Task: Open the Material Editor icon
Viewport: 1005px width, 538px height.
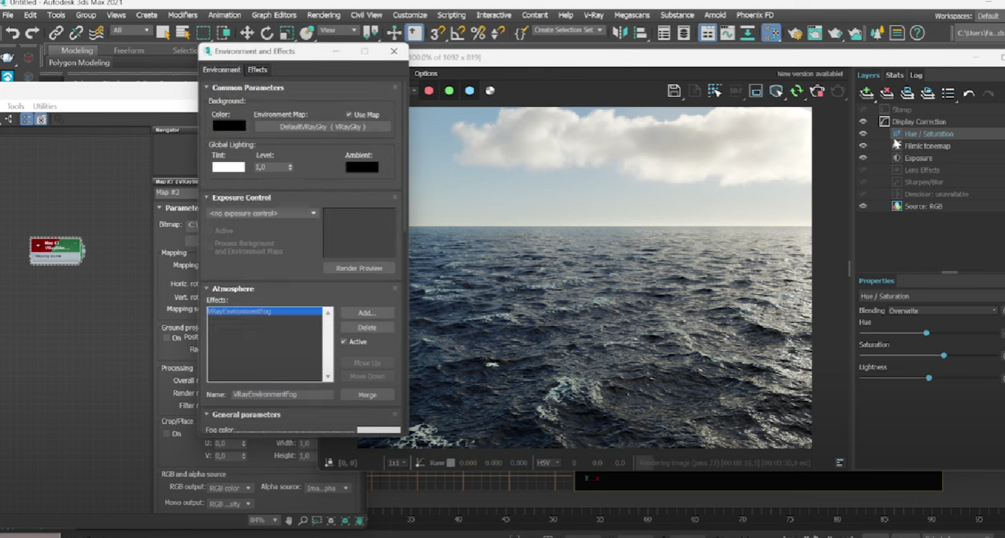Action: pyautogui.click(x=771, y=32)
